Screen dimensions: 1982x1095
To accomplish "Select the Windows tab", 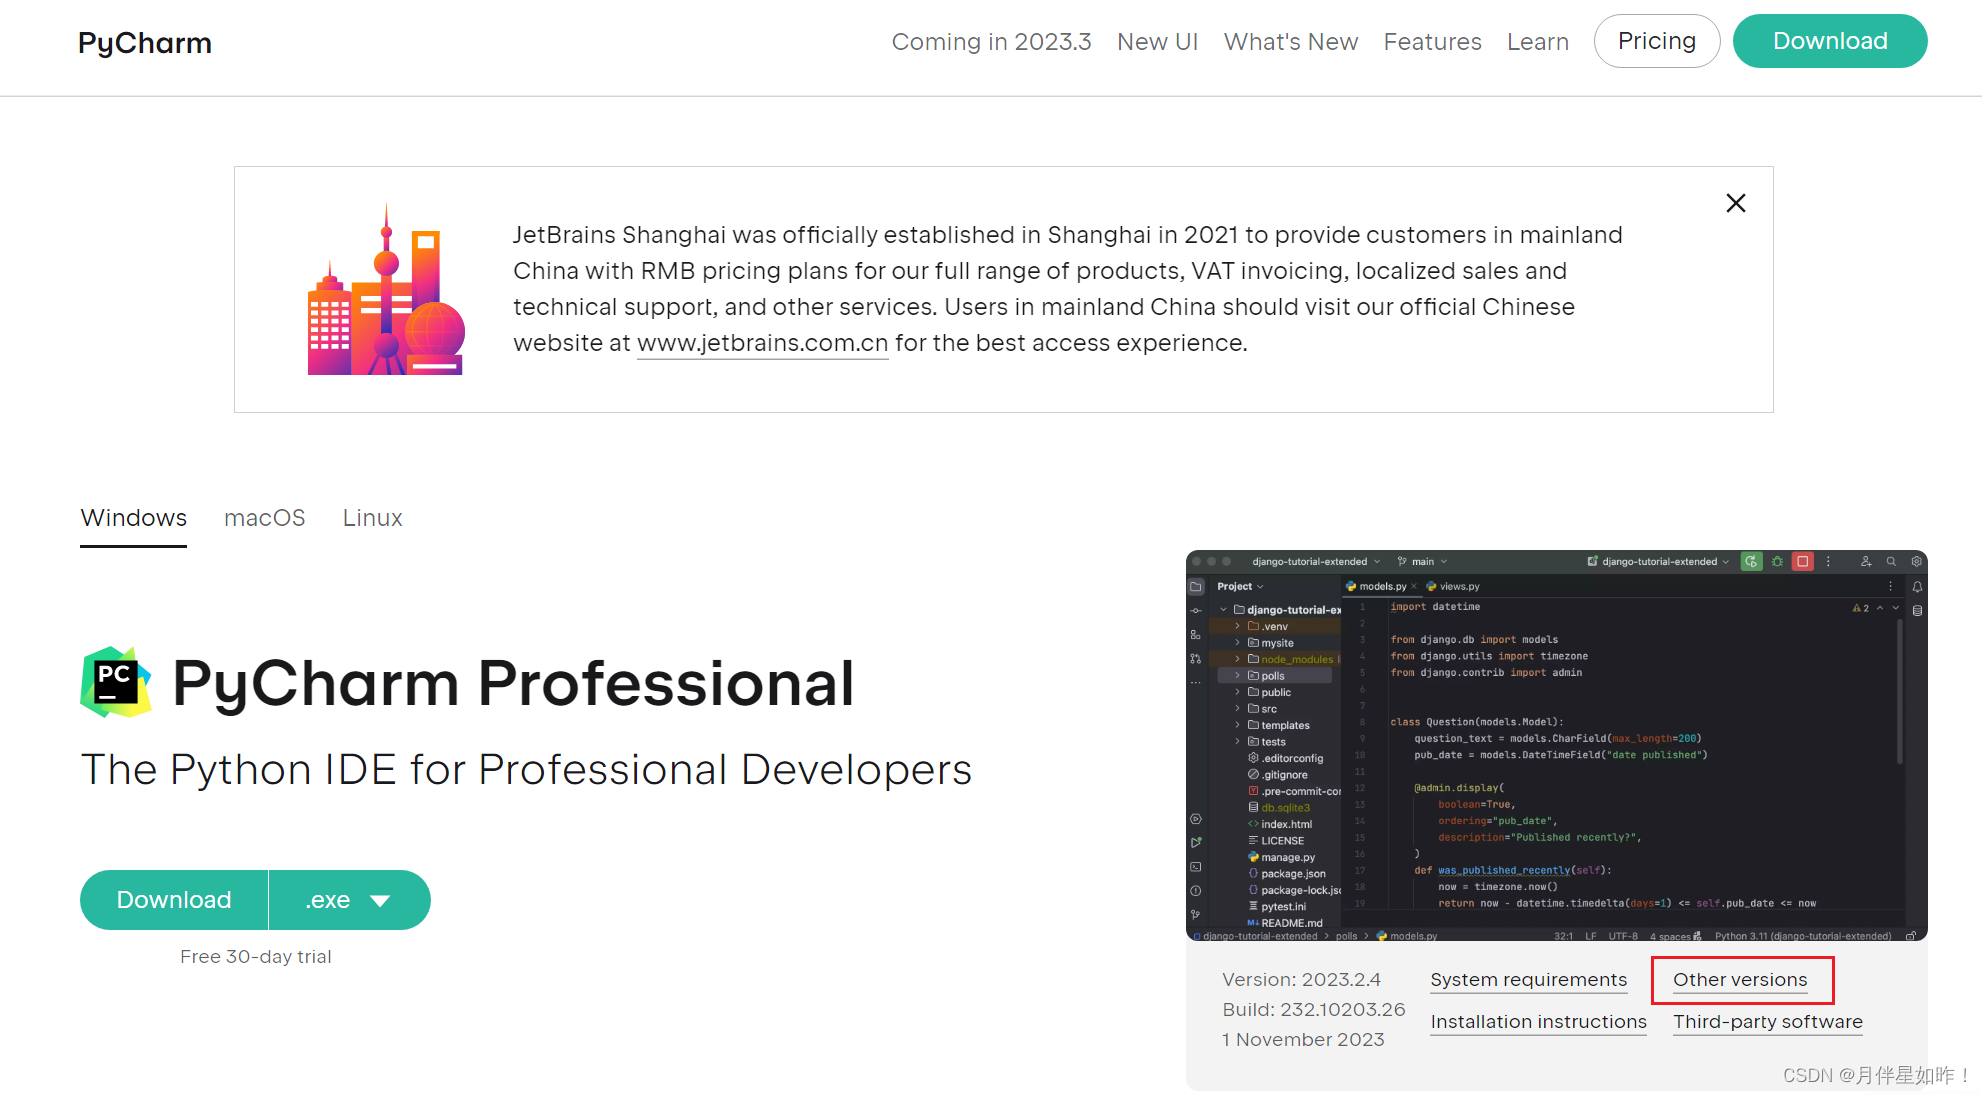I will coord(134,518).
